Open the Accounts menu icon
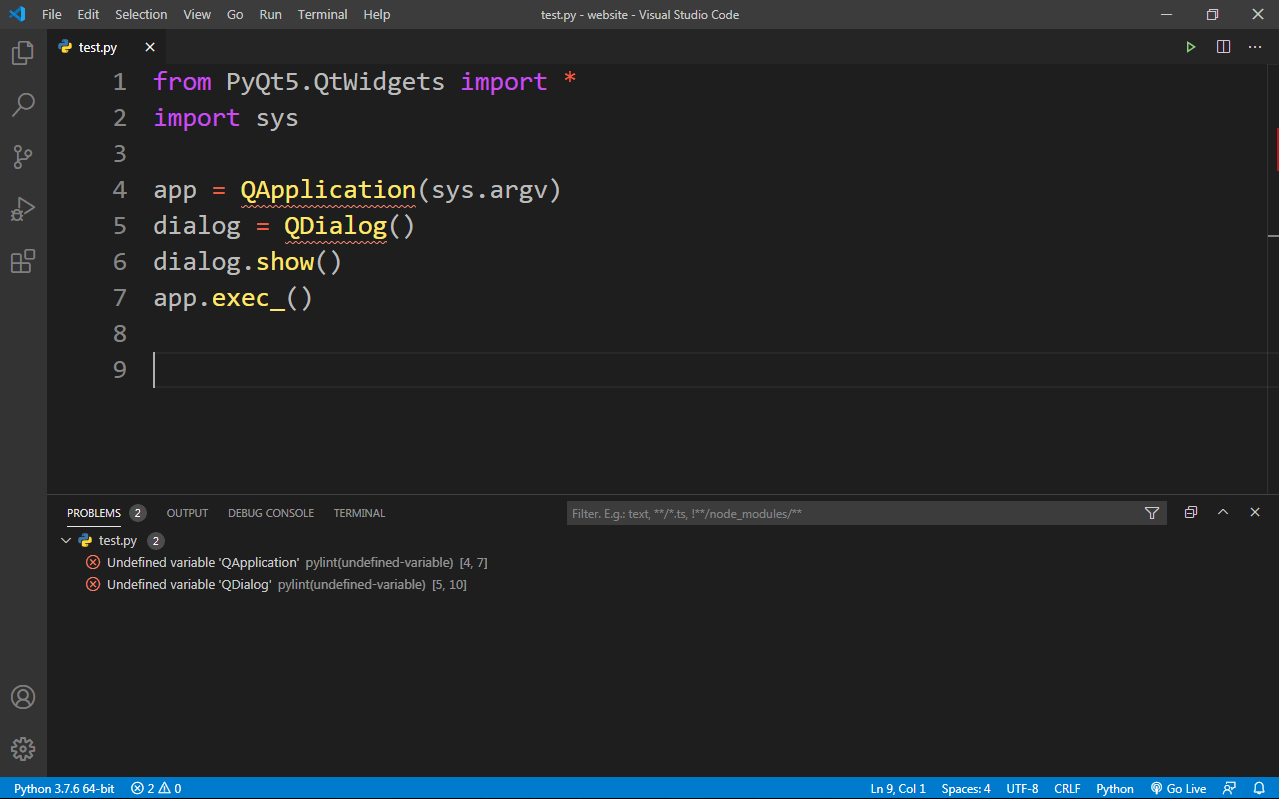This screenshot has height=799, width=1279. click(x=22, y=697)
